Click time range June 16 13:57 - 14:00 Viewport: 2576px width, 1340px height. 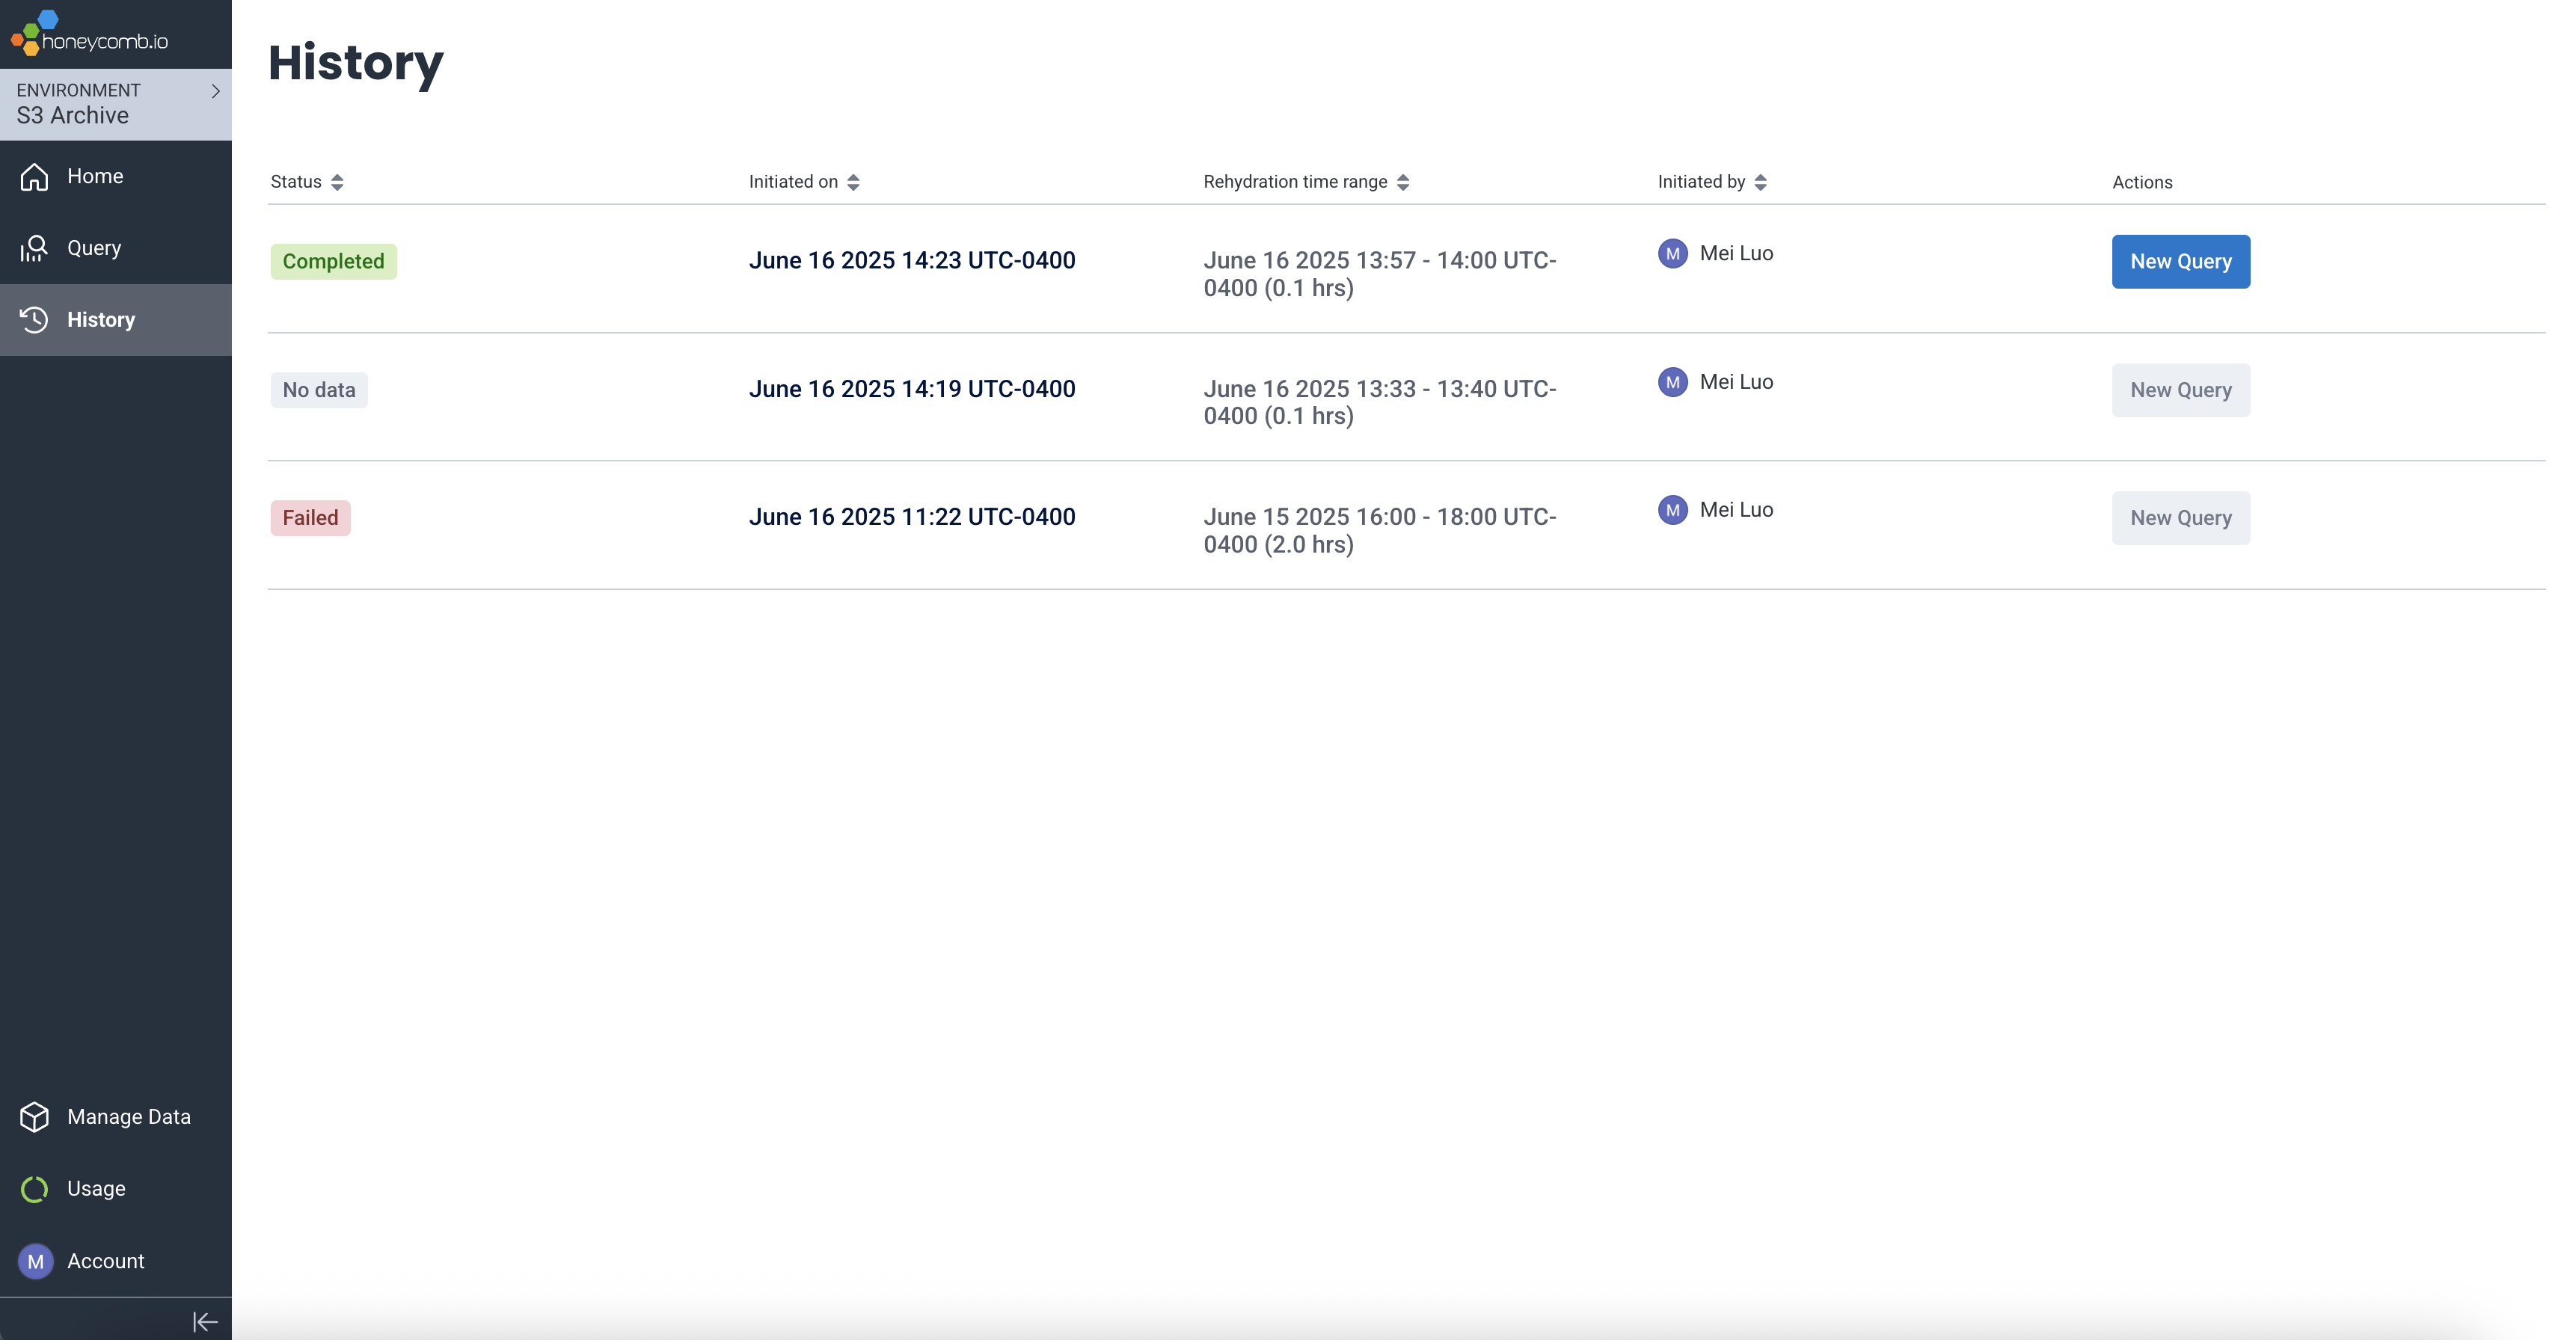pos(1380,274)
